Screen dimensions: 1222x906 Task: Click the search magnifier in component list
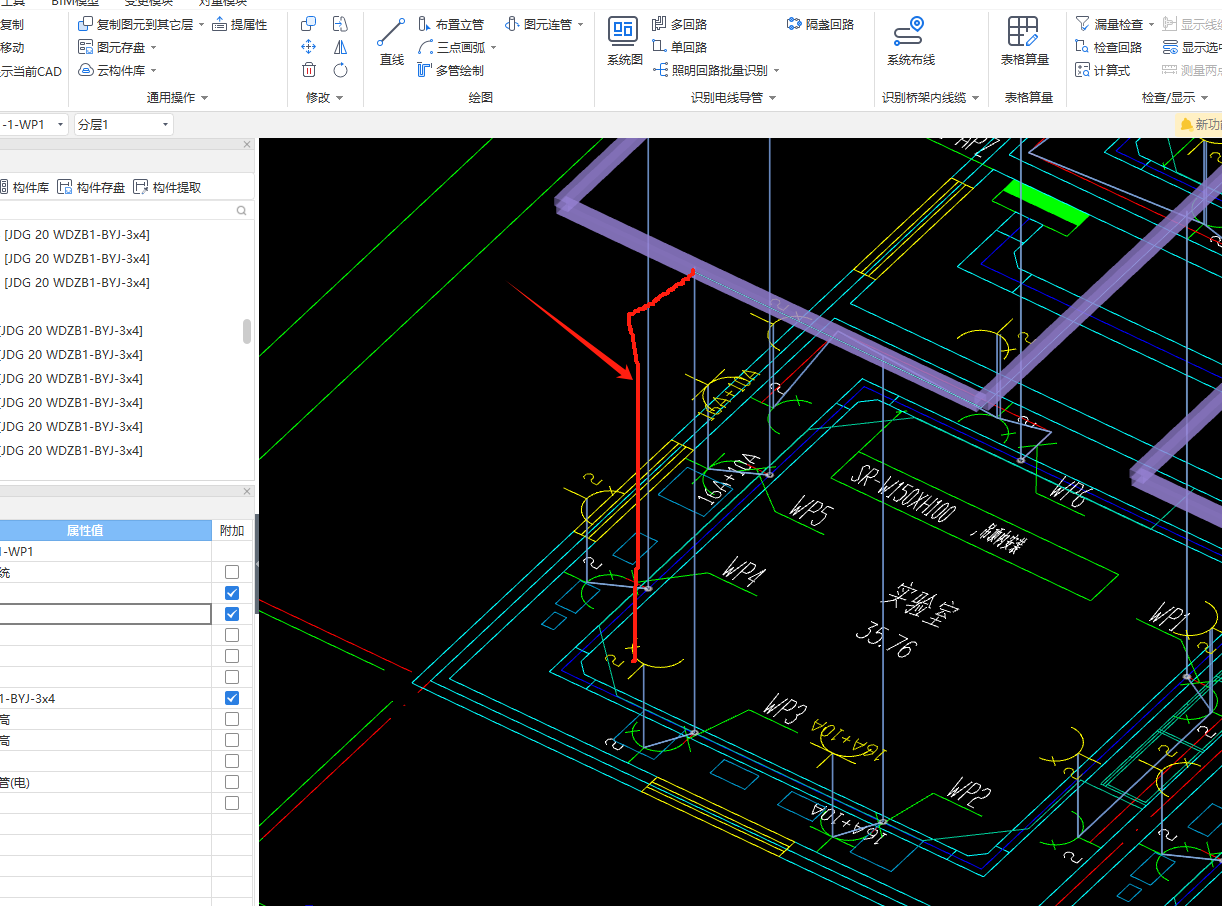coord(241,211)
